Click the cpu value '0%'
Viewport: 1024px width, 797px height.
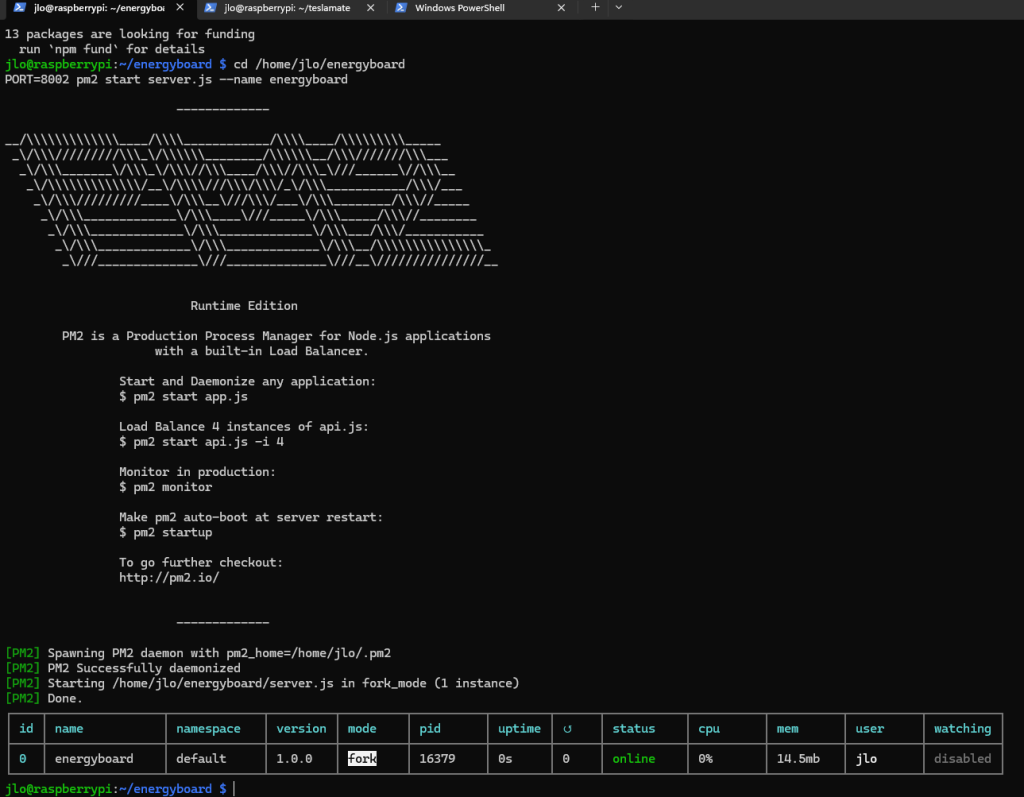705,758
